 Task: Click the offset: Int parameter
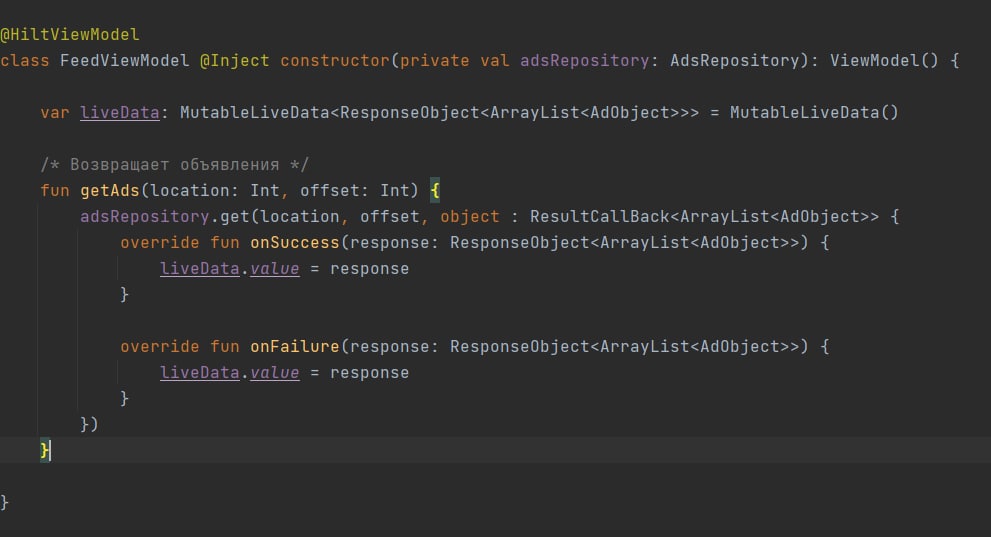point(355,190)
